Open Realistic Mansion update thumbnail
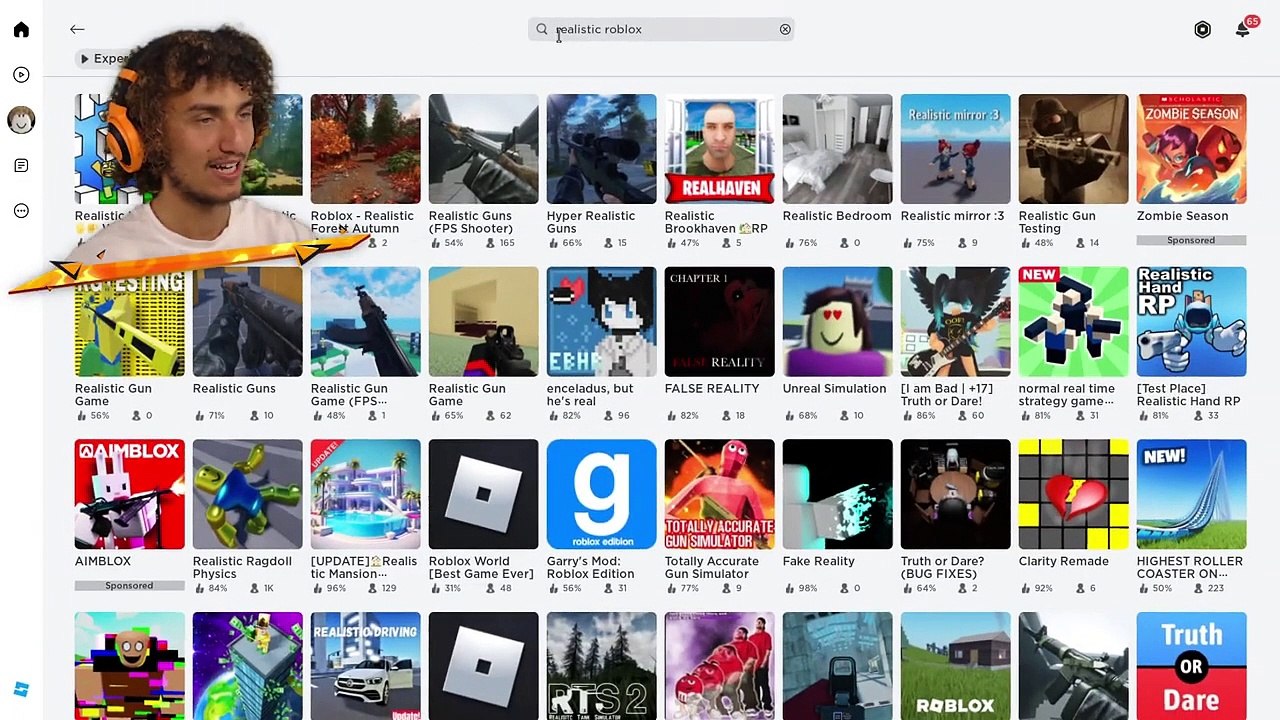Viewport: 1280px width, 720px height. pos(365,494)
